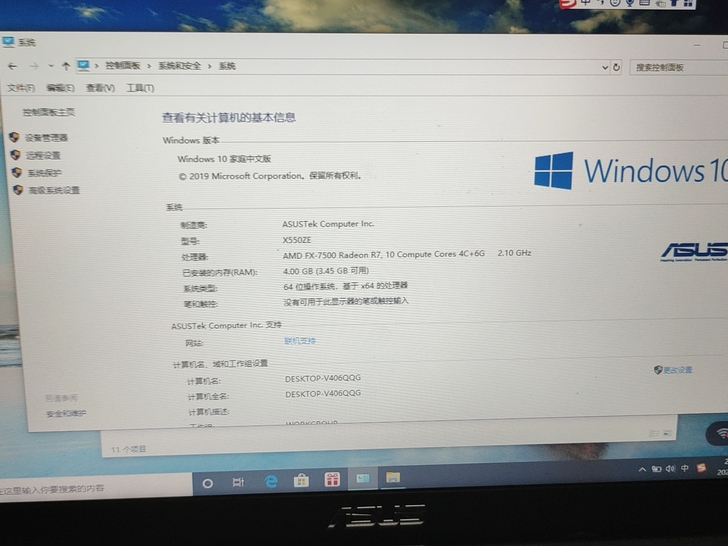The height and width of the screenshot is (546, 728).
Task: Click the 中 input method tray indicator
Action: tap(685, 468)
